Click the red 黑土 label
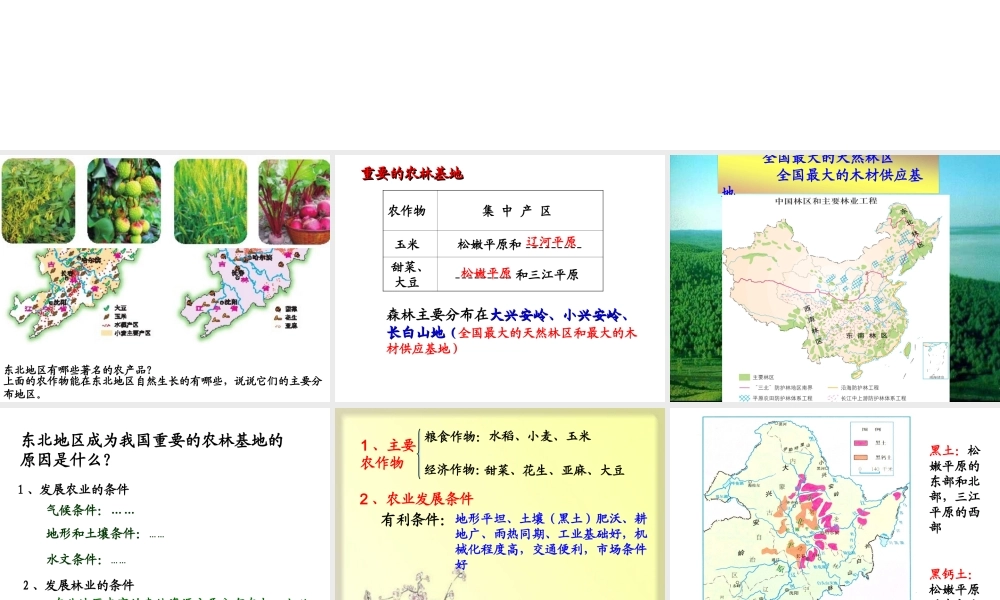Viewport: 1000px width, 600px height. tap(945, 451)
